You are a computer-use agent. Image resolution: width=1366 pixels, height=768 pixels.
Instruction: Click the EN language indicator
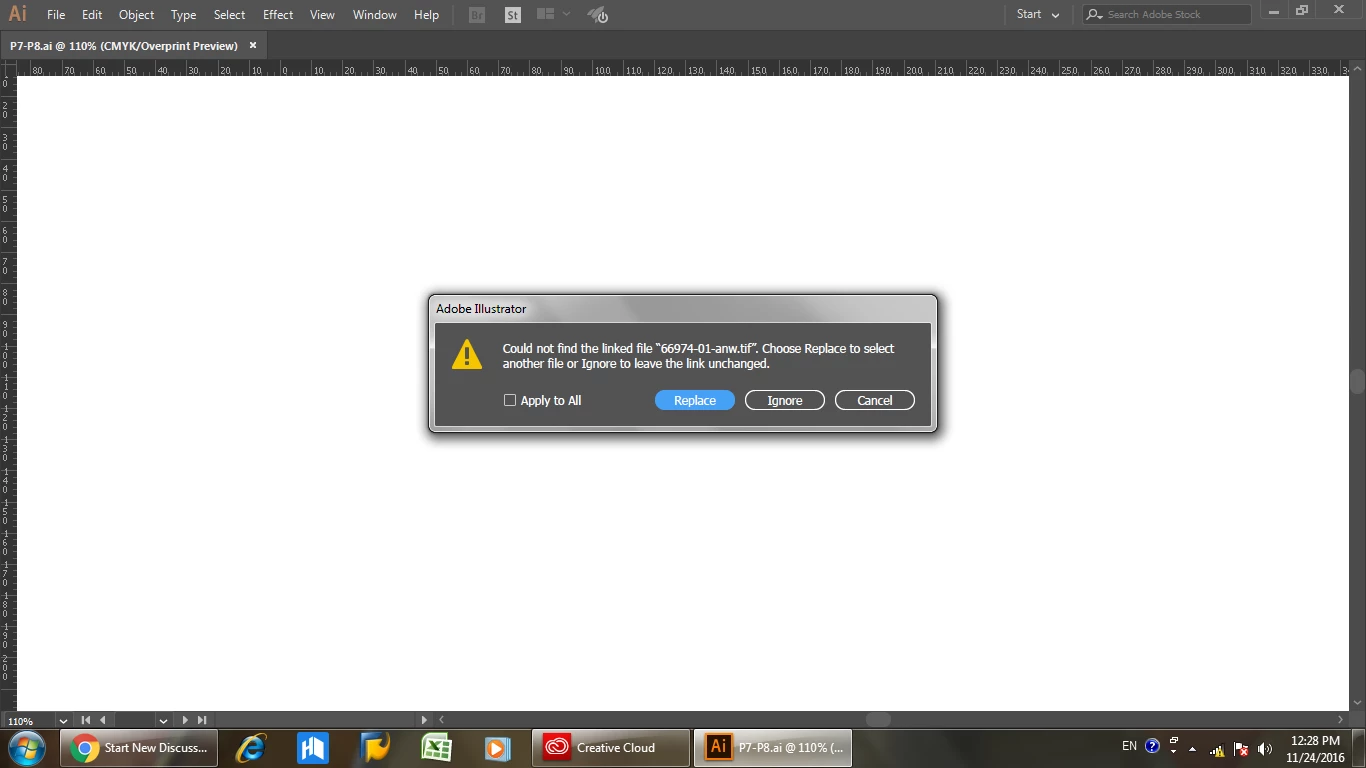1129,746
